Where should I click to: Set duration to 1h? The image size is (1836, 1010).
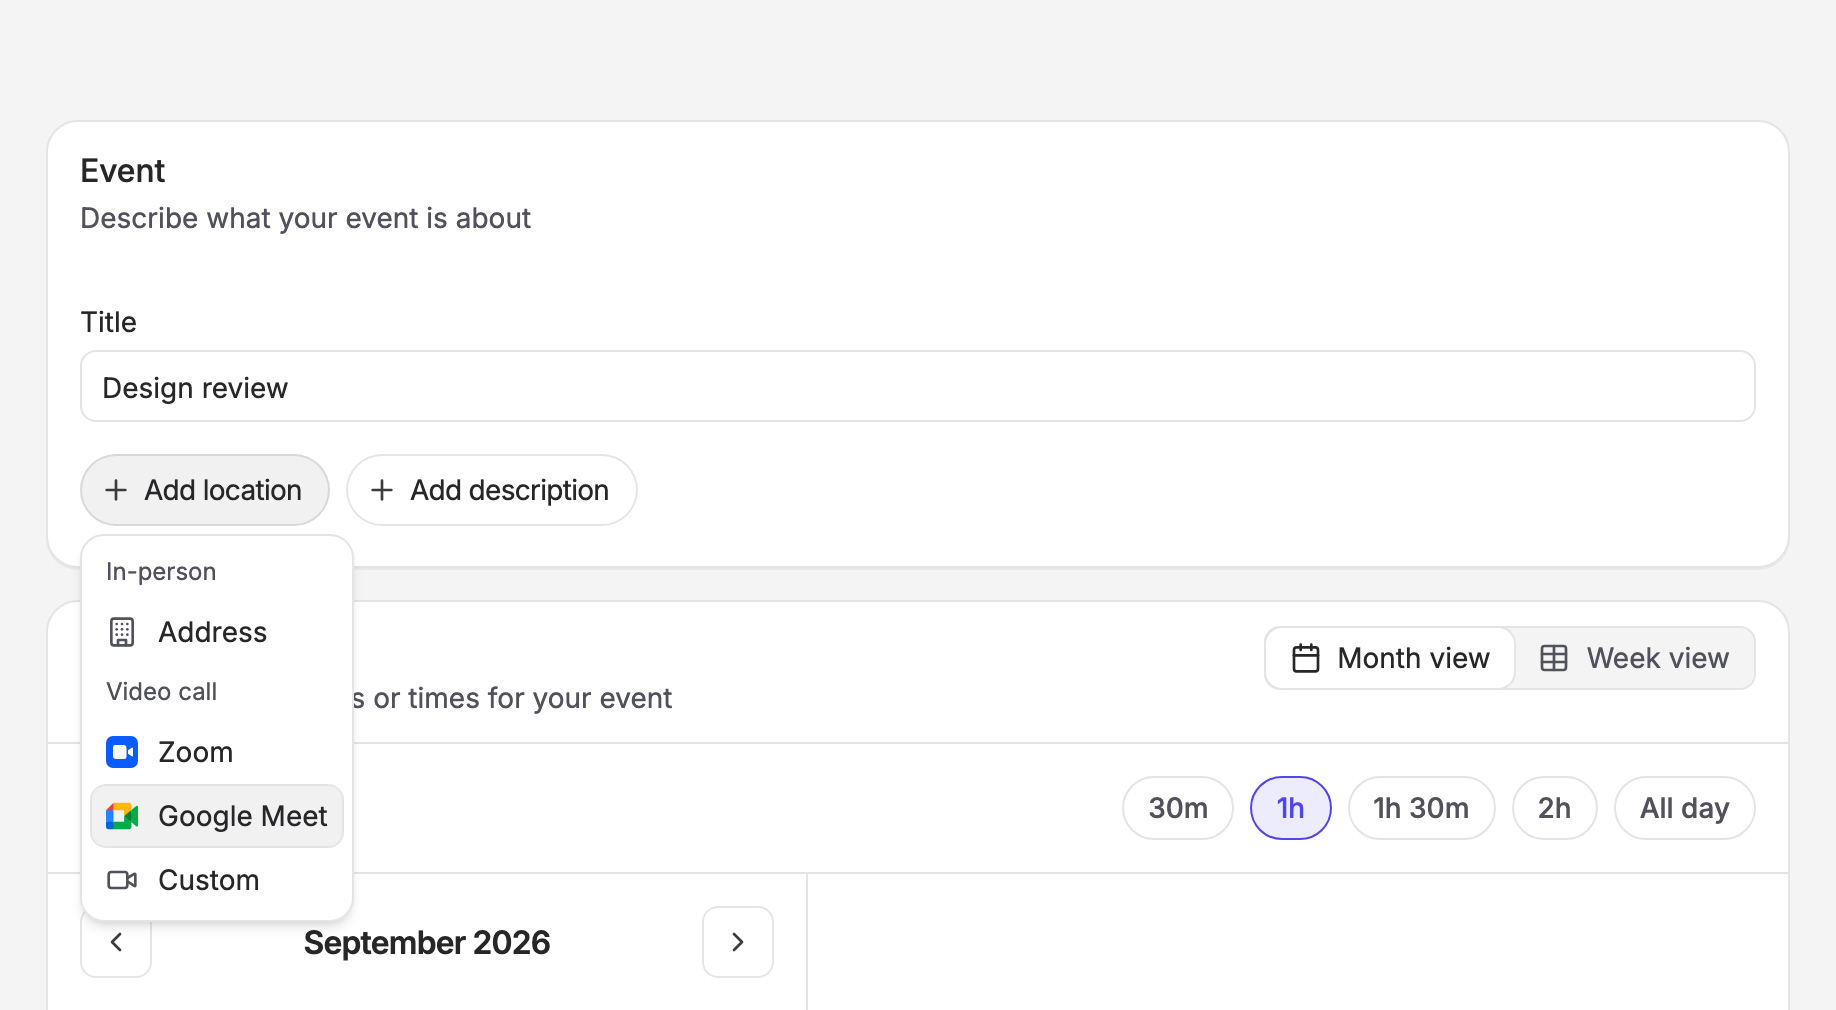(x=1291, y=808)
